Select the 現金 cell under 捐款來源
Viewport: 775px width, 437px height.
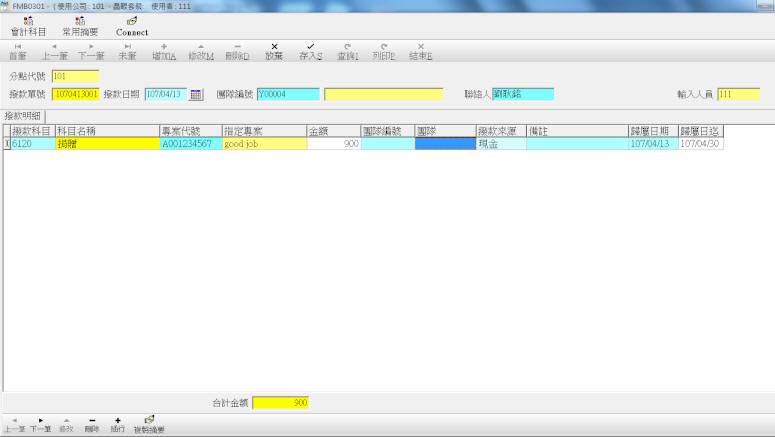point(500,144)
